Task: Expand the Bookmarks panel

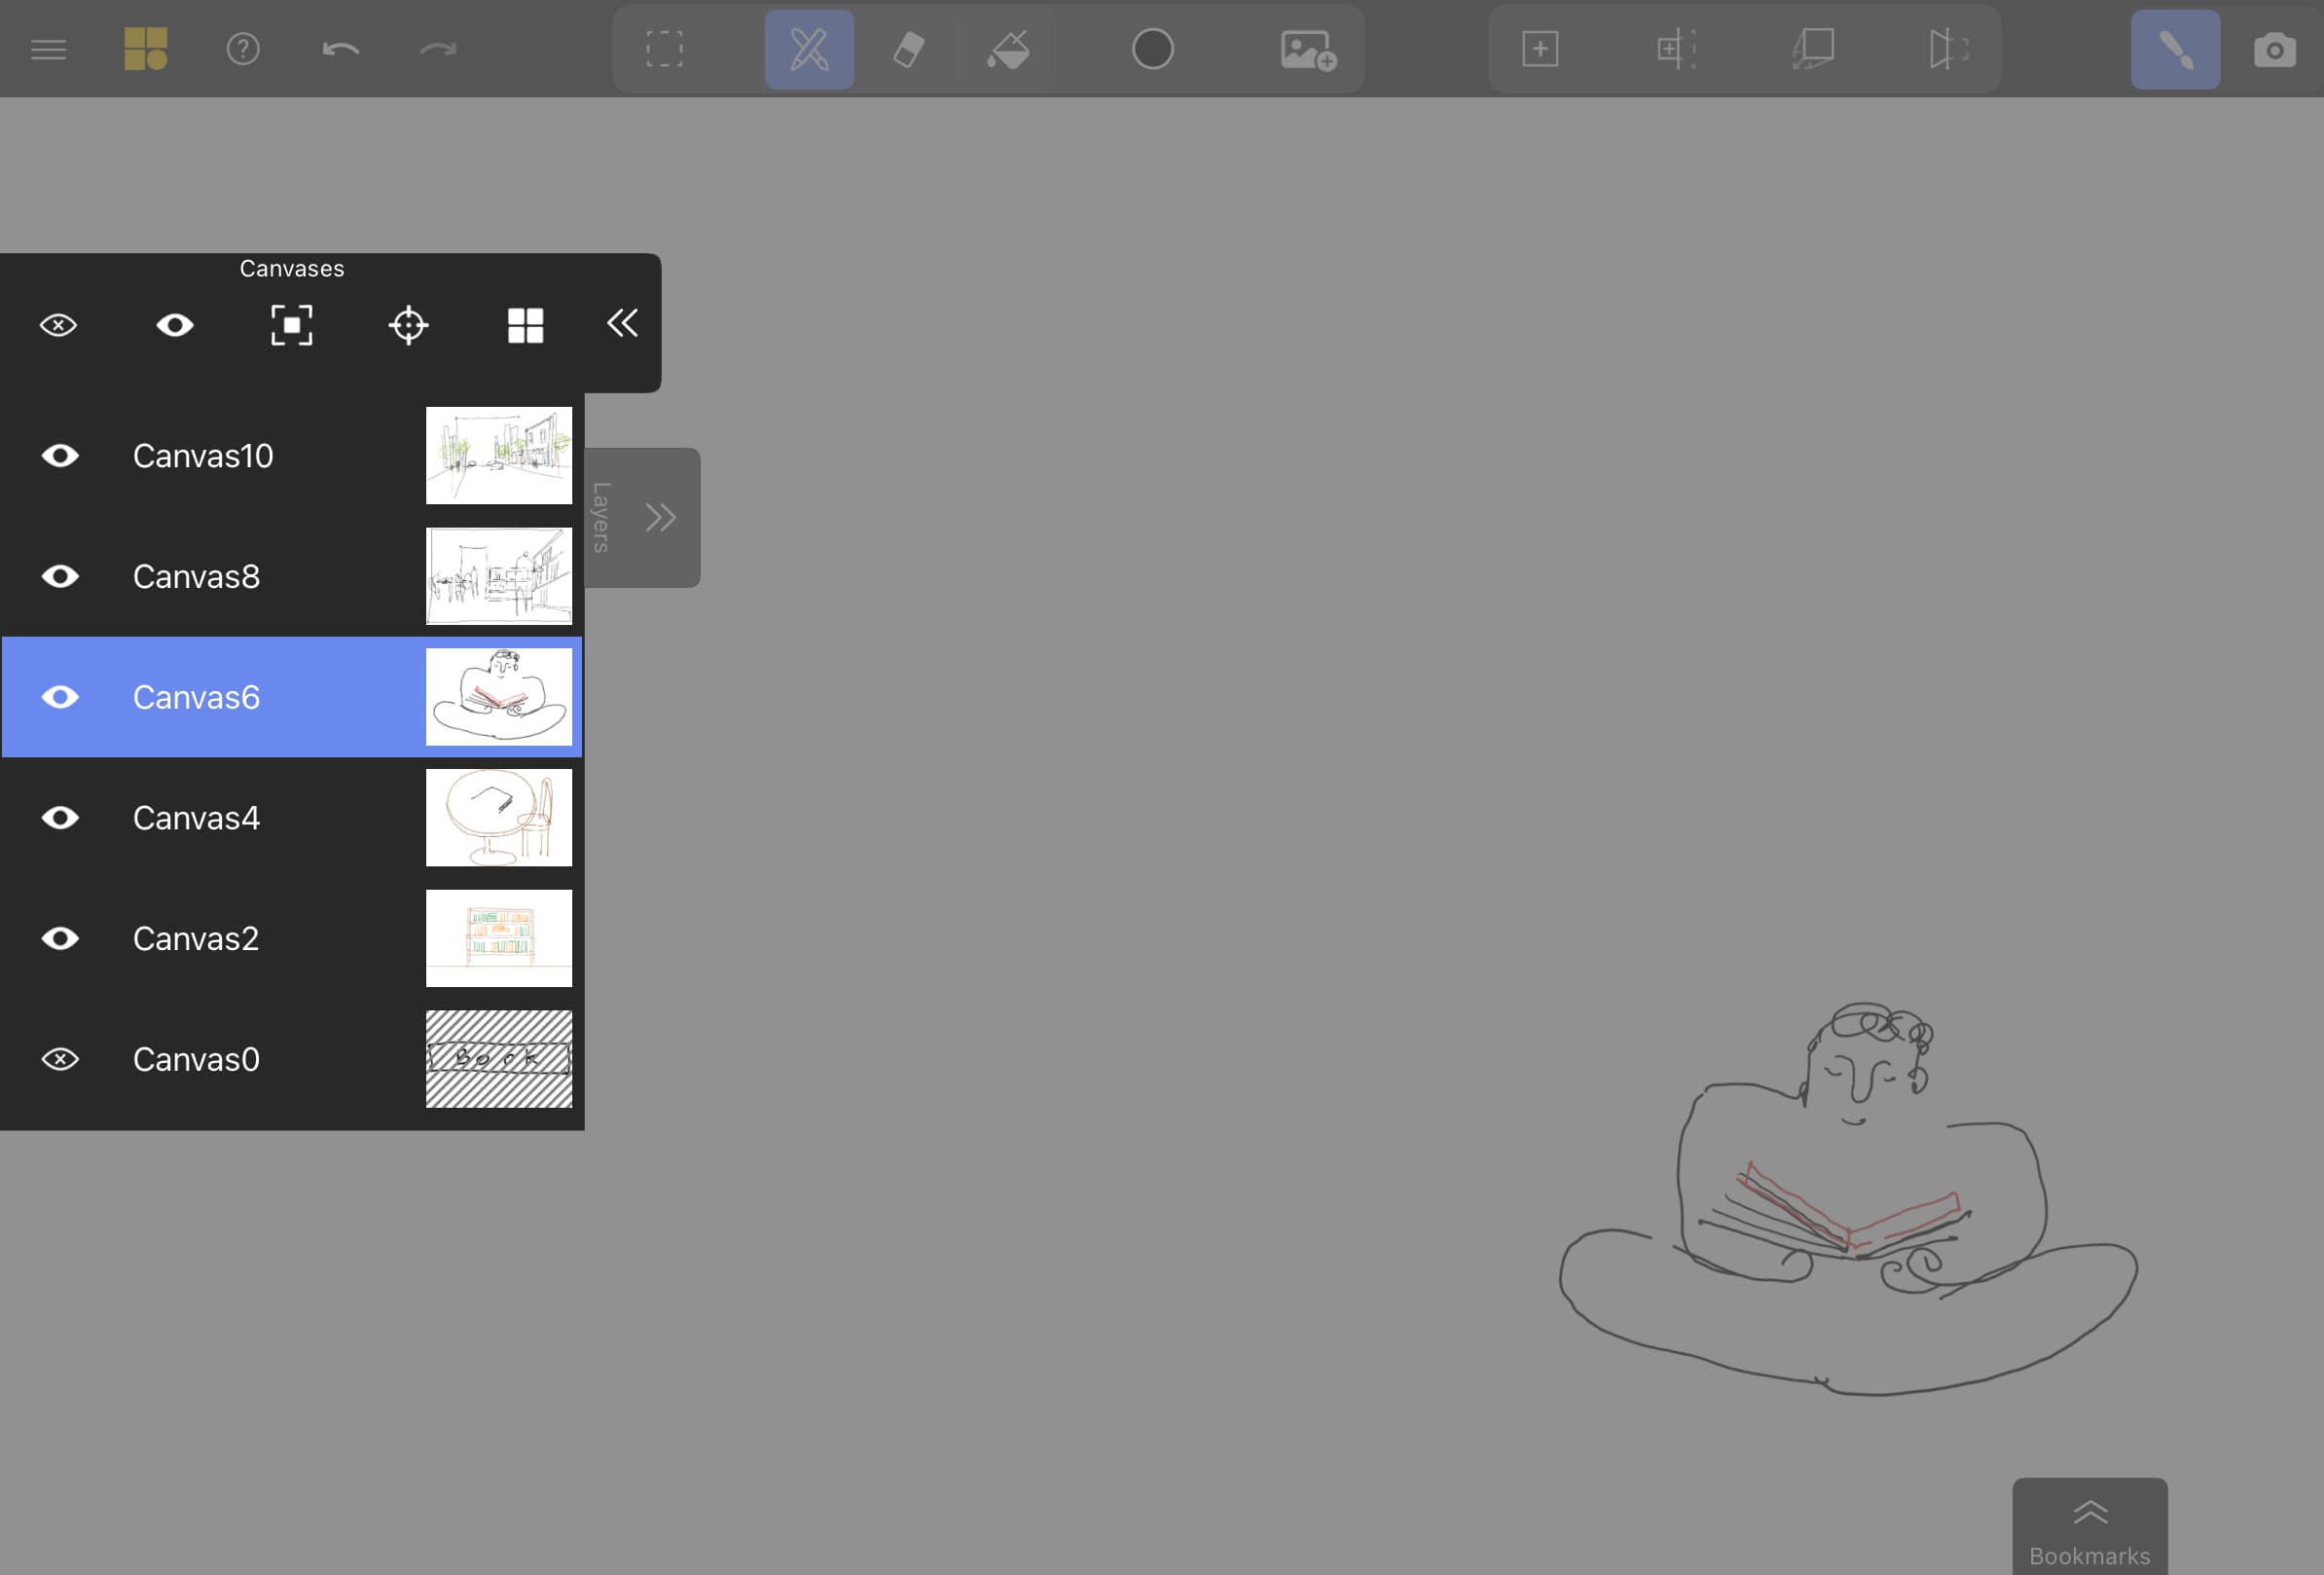Action: [2090, 1526]
